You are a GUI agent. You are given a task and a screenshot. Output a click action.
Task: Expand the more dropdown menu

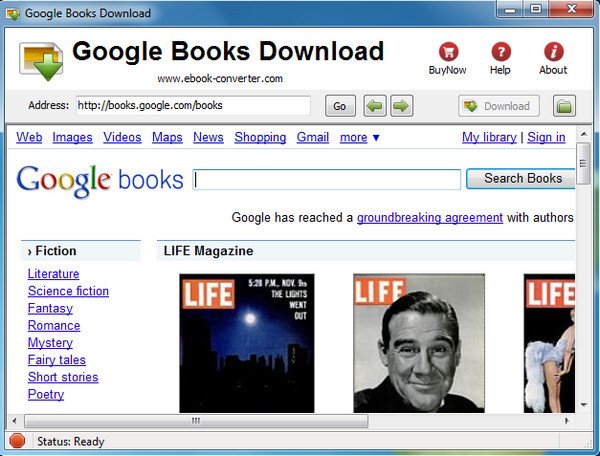(359, 137)
